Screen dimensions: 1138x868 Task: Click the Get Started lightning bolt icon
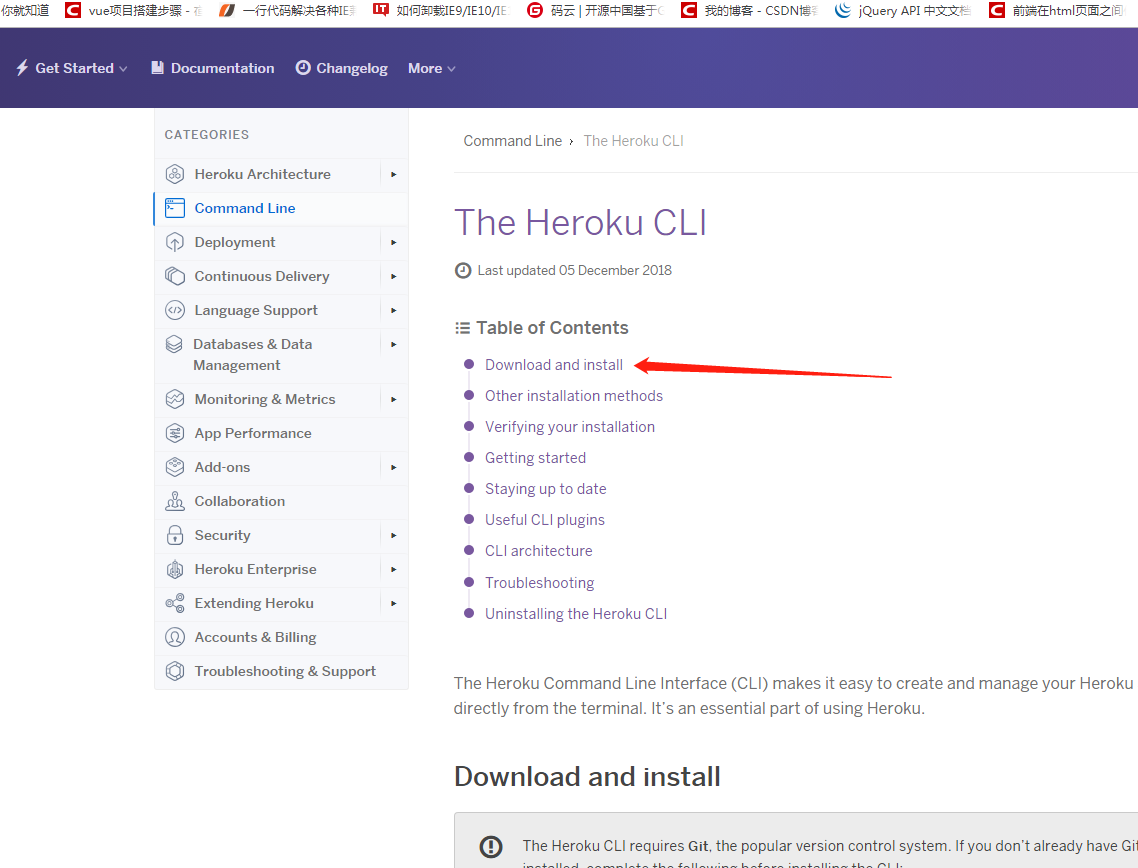pos(20,67)
